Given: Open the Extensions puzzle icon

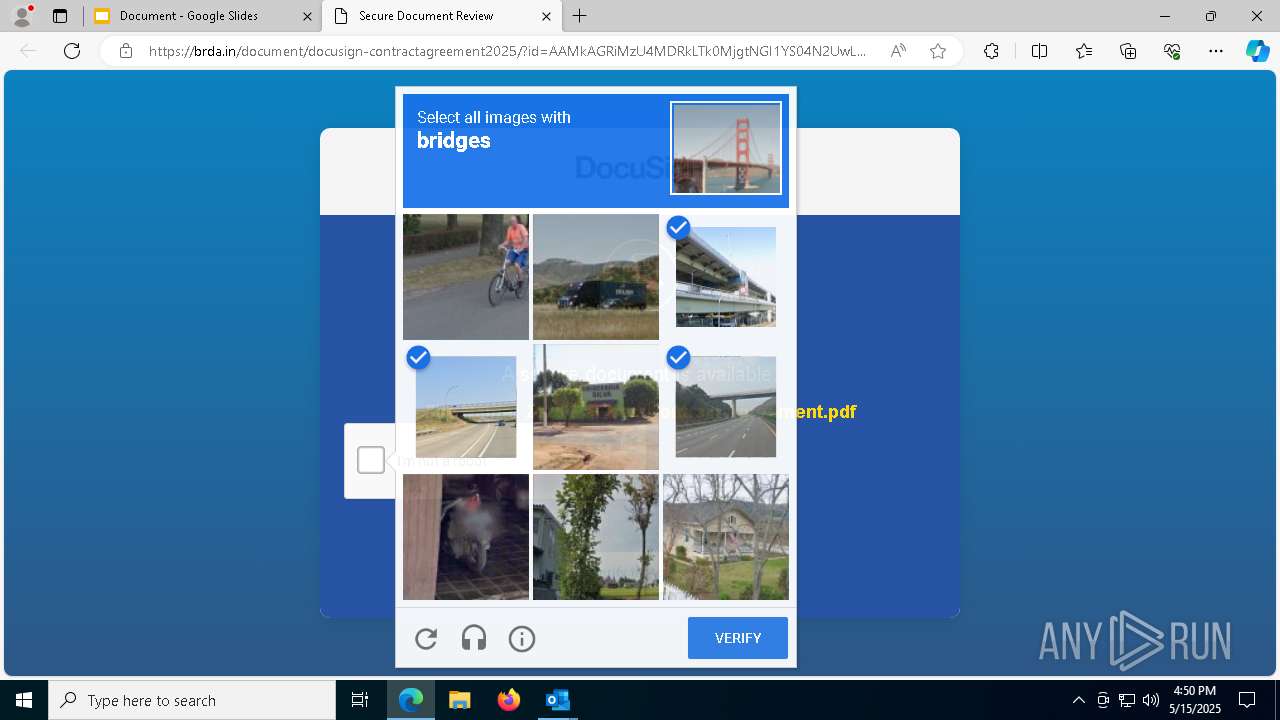Looking at the screenshot, I should [991, 51].
